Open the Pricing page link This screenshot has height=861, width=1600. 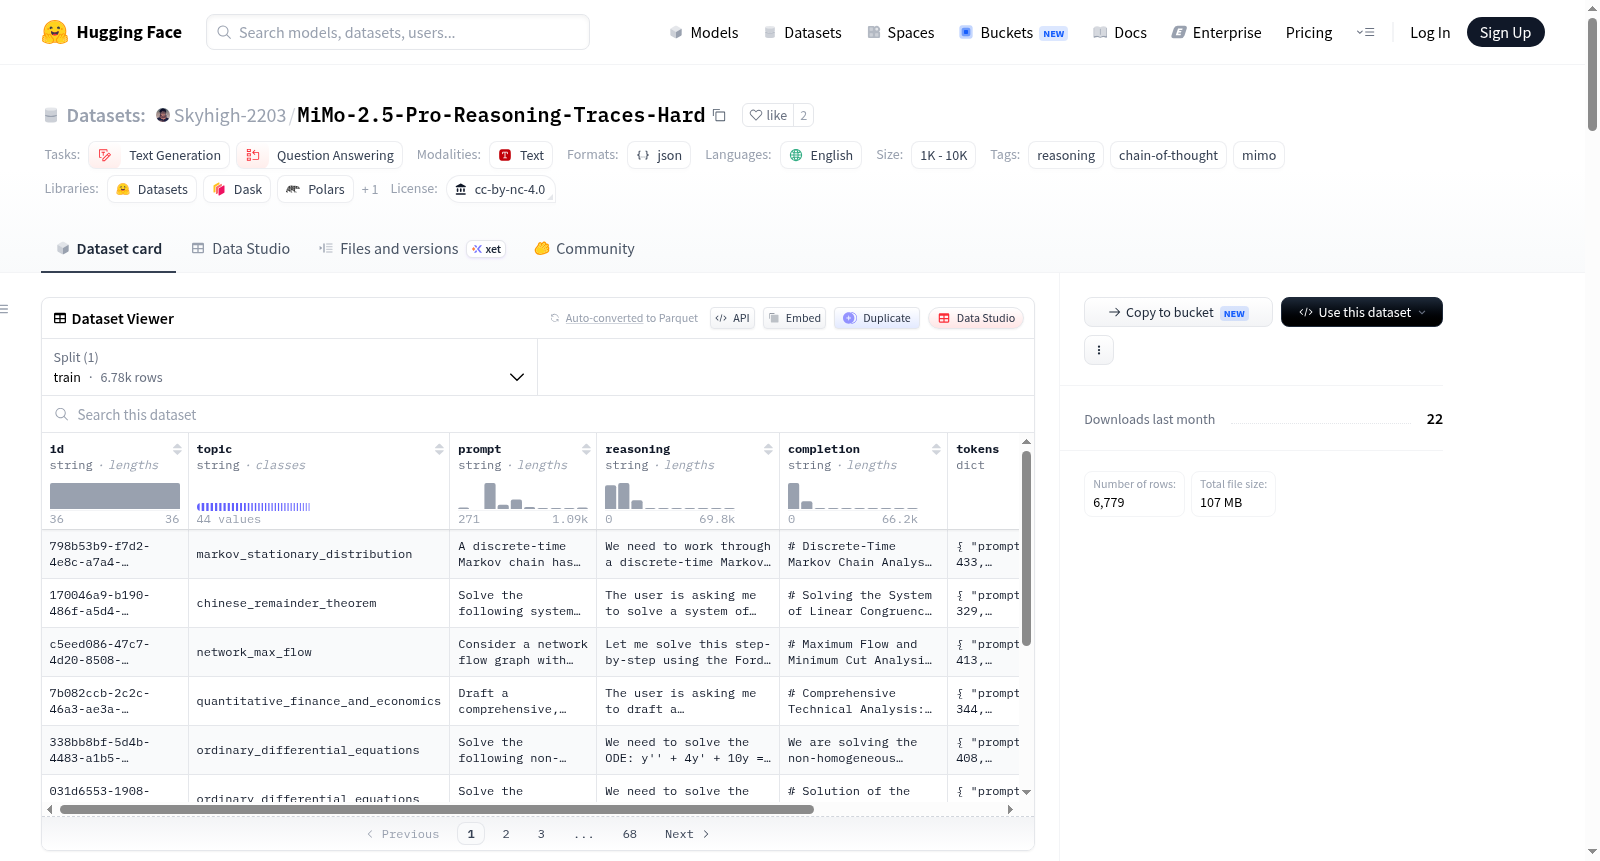1309,32
